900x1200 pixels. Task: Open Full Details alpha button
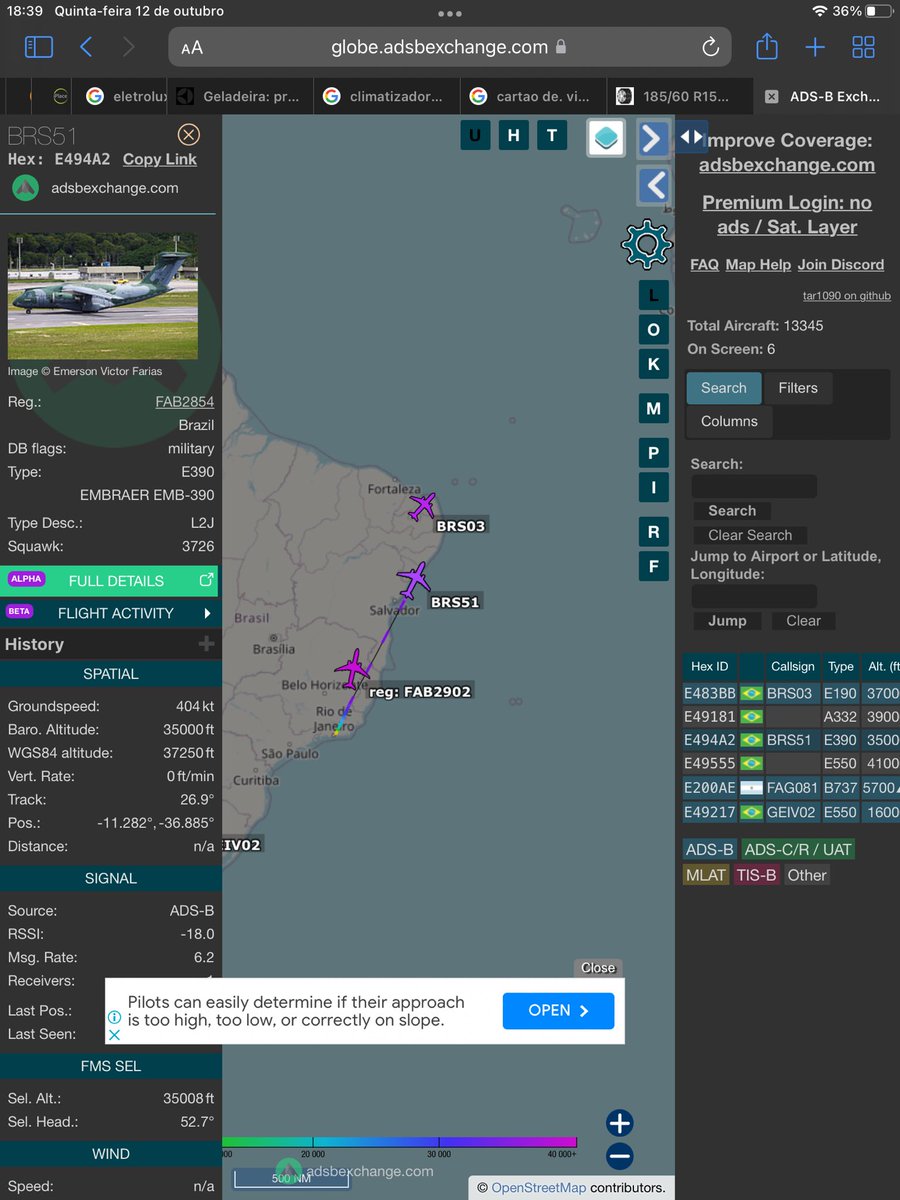tap(110, 581)
